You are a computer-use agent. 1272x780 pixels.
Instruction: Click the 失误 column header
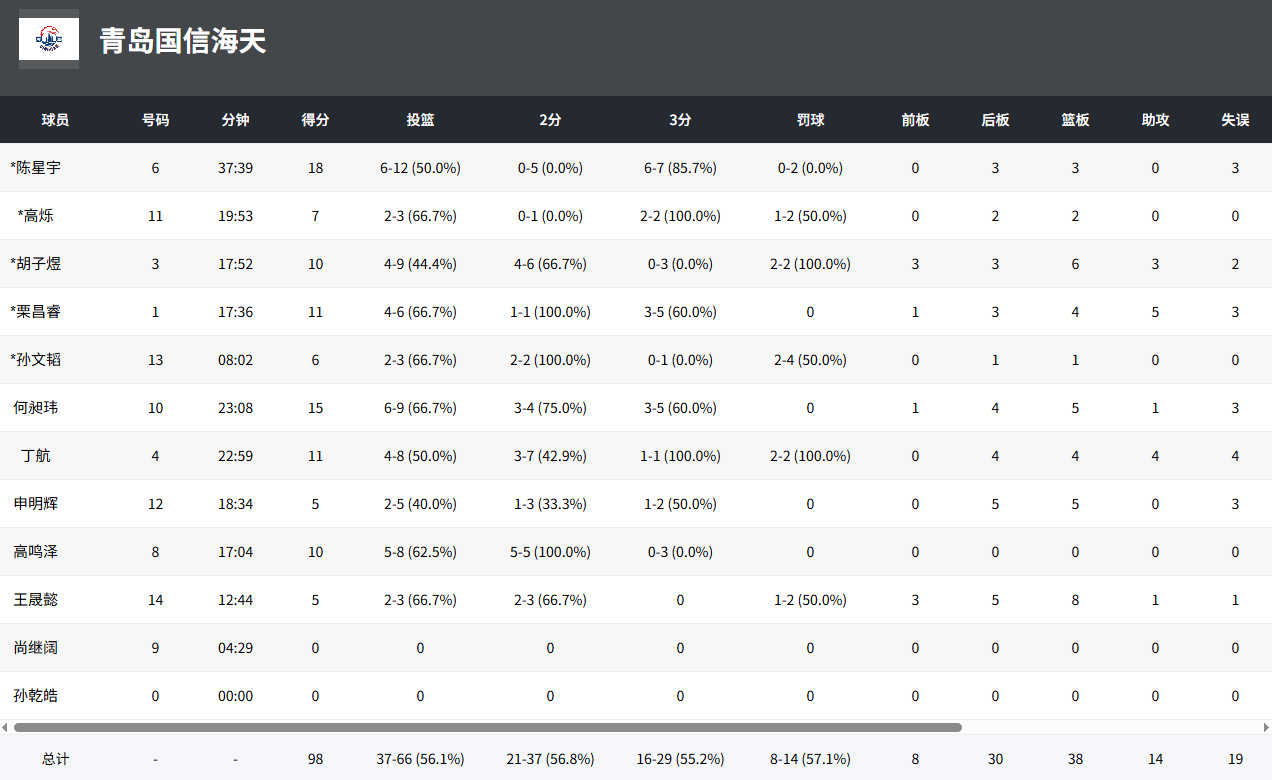point(1235,120)
